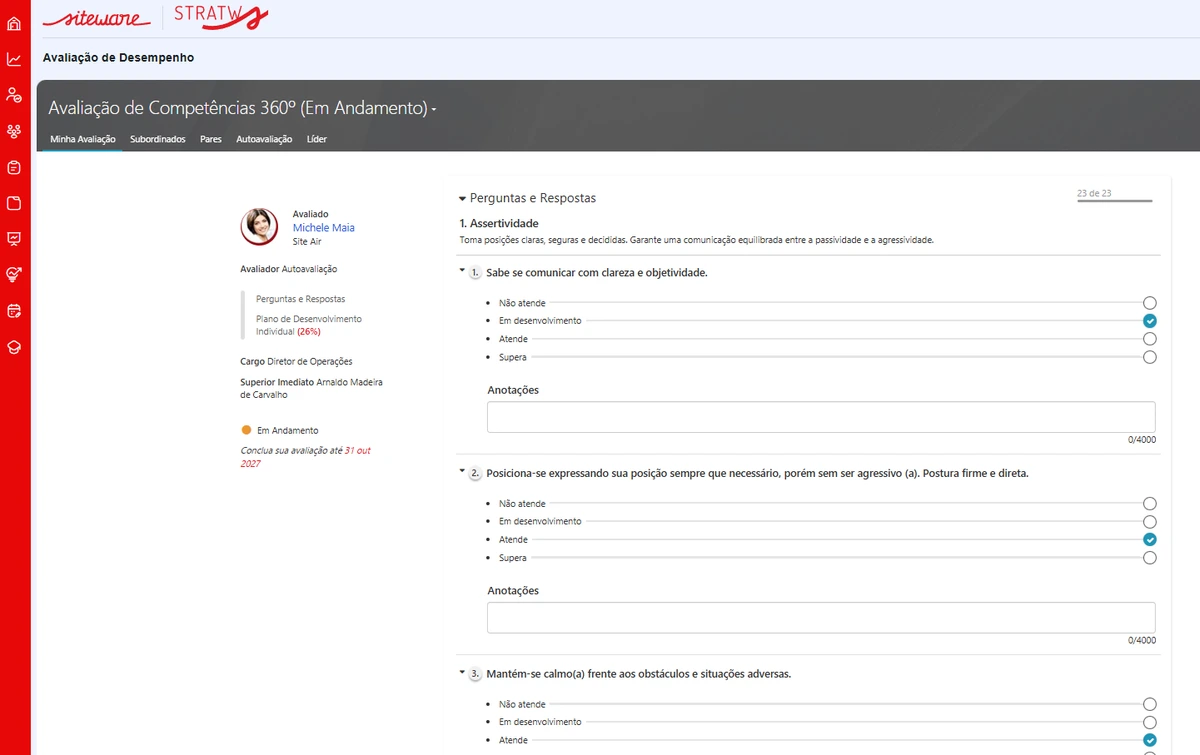The image size is (1200, 755).
Task: Open the graduation cap icon in sidebar
Action: pos(14,347)
